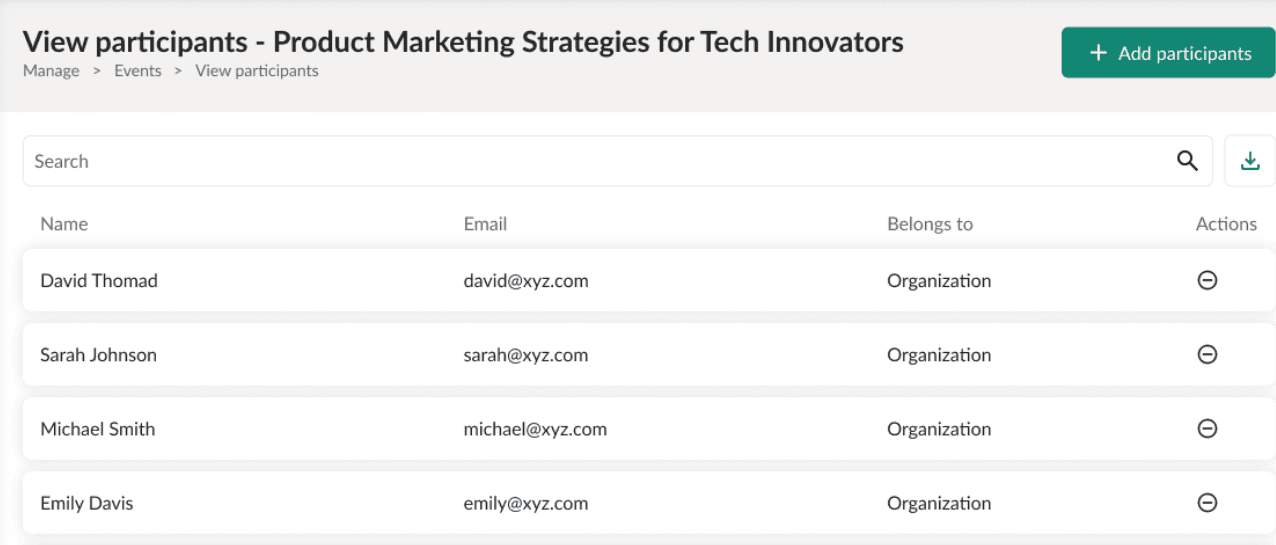Click the Actions column header

pyautogui.click(x=1226, y=224)
